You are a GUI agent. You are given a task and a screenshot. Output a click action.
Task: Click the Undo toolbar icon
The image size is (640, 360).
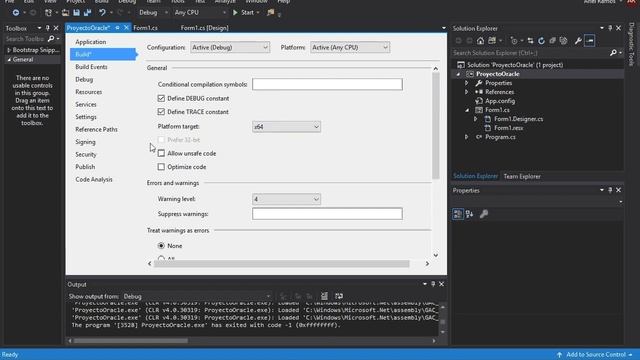tap(102, 13)
